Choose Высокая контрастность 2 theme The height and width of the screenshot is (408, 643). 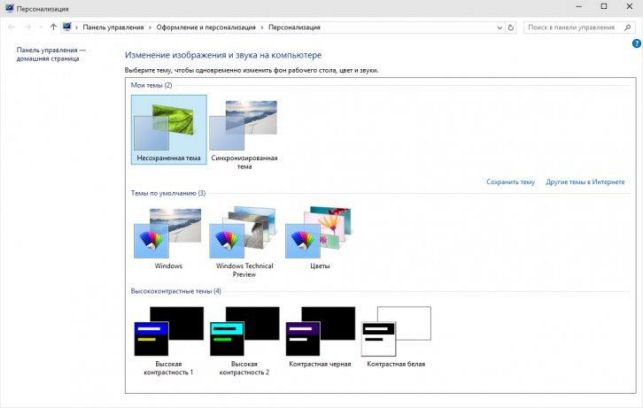tap(244, 341)
